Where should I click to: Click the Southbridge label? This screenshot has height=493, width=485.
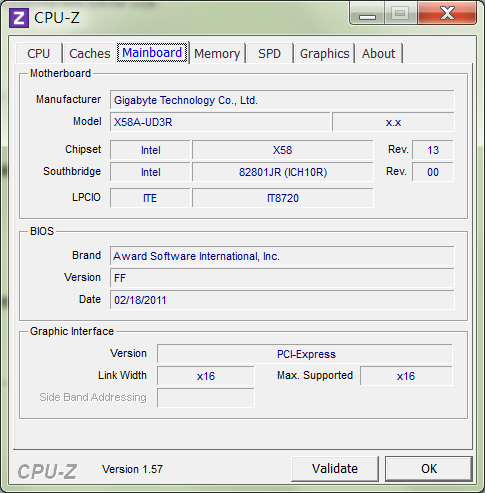[x=72, y=171]
